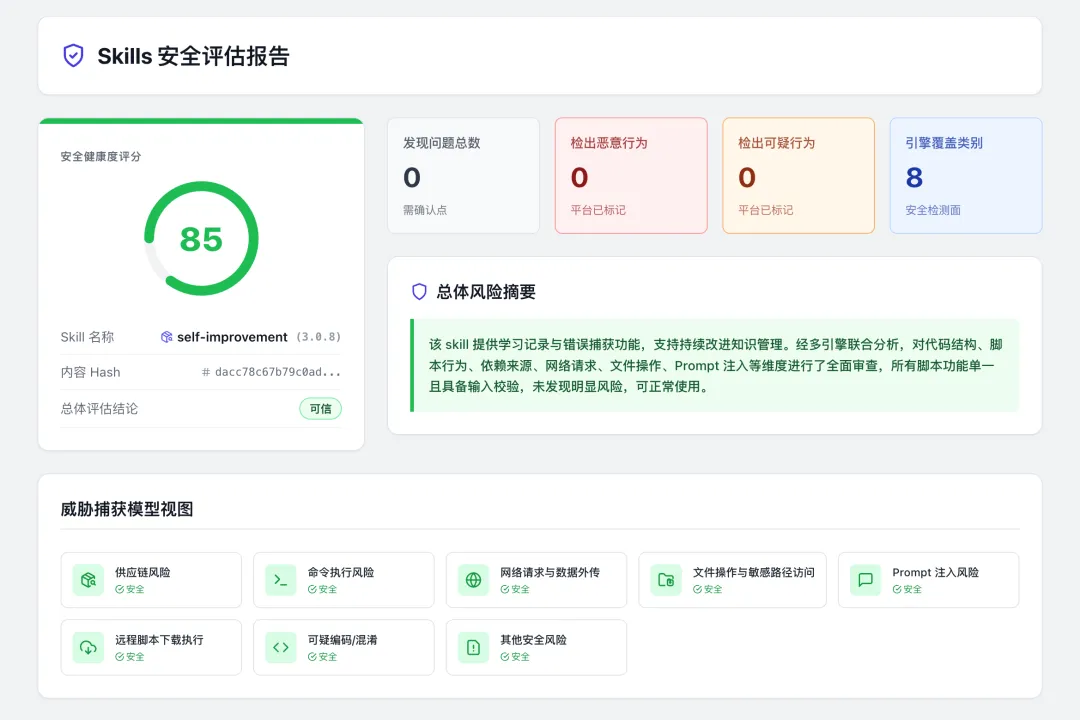Click the 供应链风险 box icon
This screenshot has height=720, width=1080.
click(x=88, y=580)
